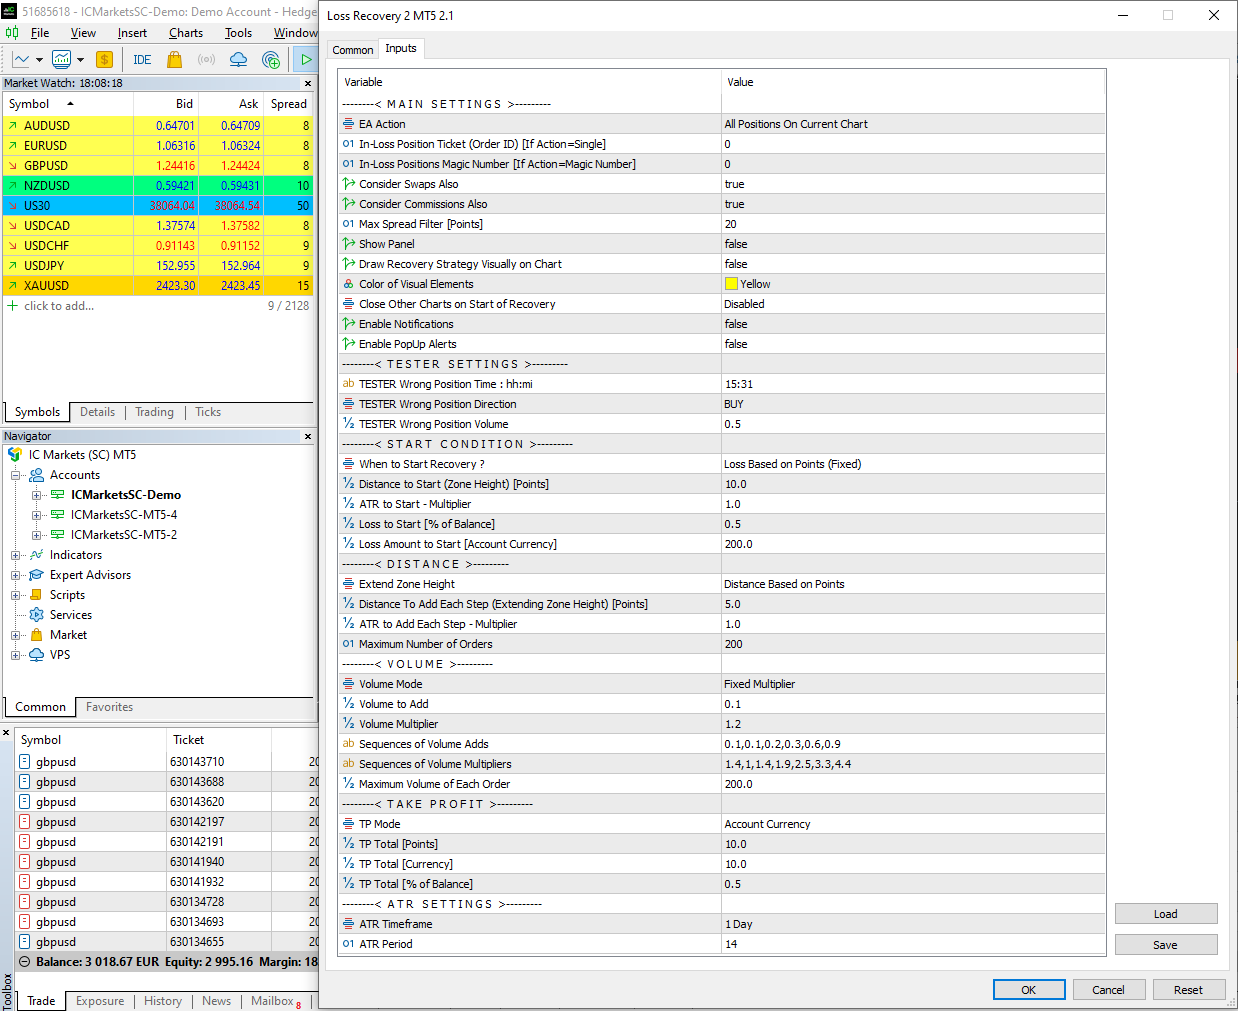Image resolution: width=1238 pixels, height=1011 pixels.
Task: Switch to the Common tab in dialog
Action: coord(353,50)
